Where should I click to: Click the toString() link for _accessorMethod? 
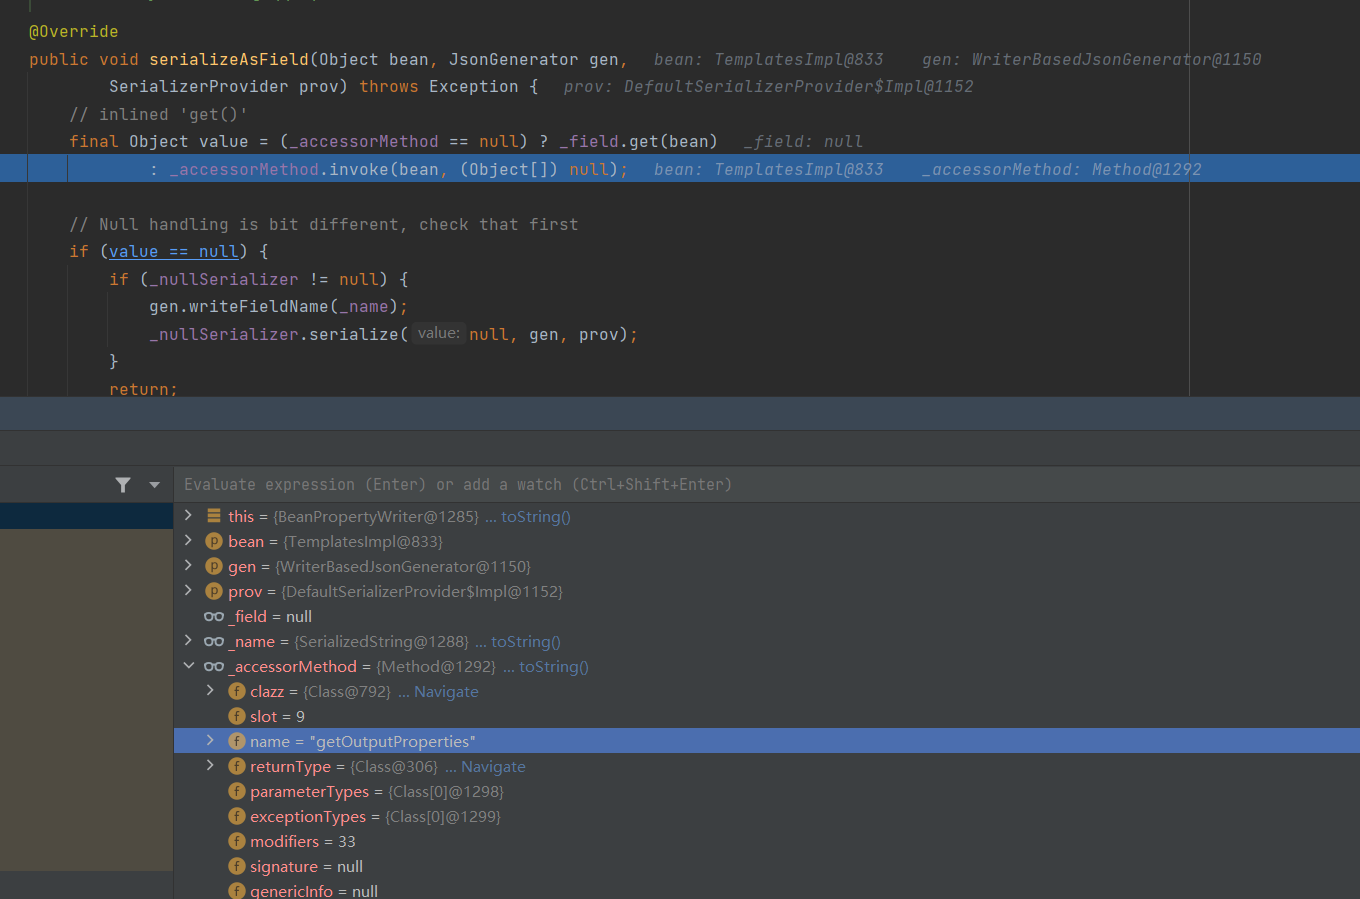(x=553, y=667)
